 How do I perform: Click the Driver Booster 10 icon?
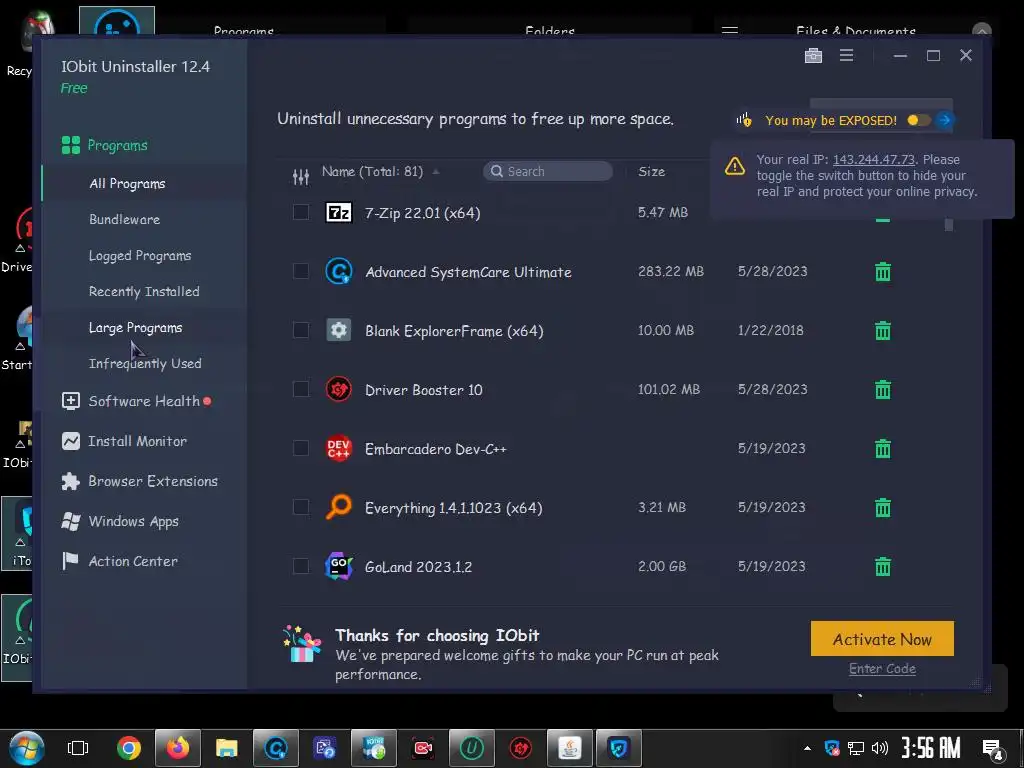(x=338, y=390)
